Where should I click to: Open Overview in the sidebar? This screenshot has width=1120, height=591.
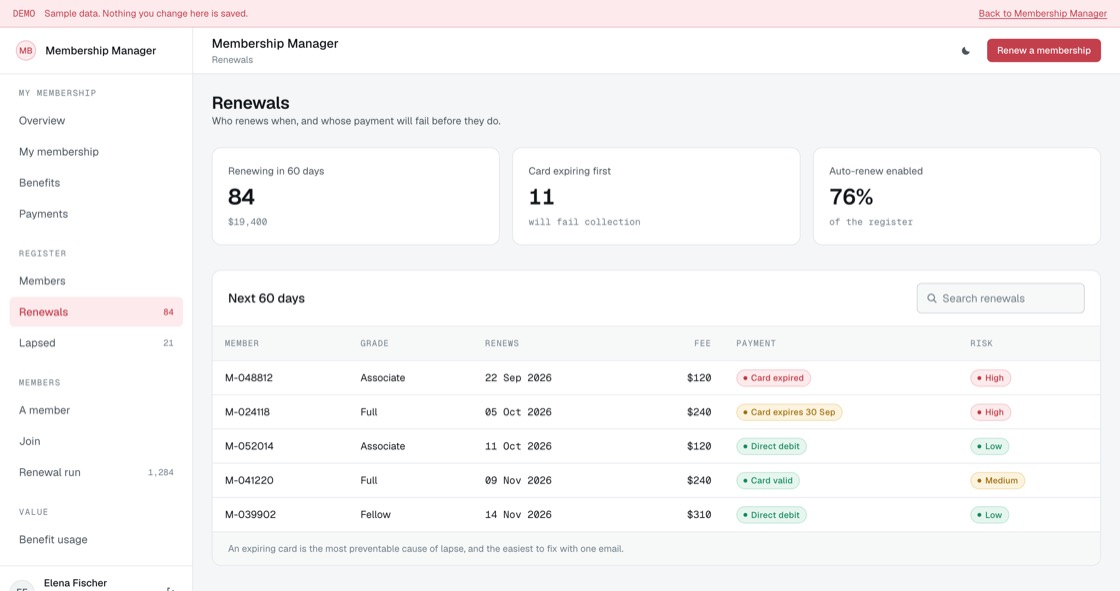pos(96,121)
